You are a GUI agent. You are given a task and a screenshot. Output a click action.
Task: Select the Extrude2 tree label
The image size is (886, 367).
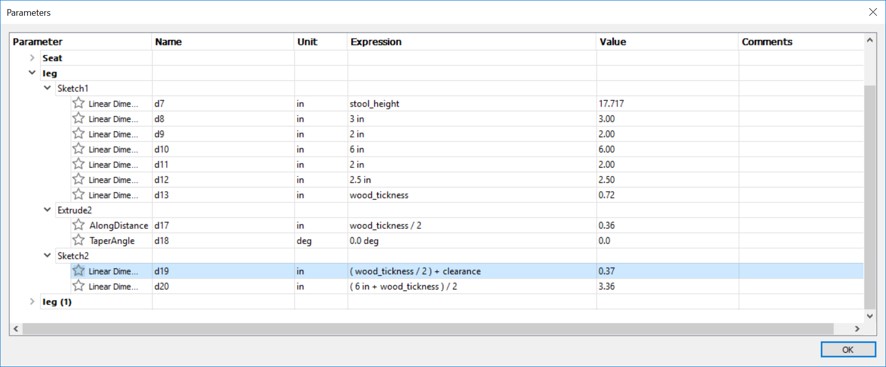75,210
